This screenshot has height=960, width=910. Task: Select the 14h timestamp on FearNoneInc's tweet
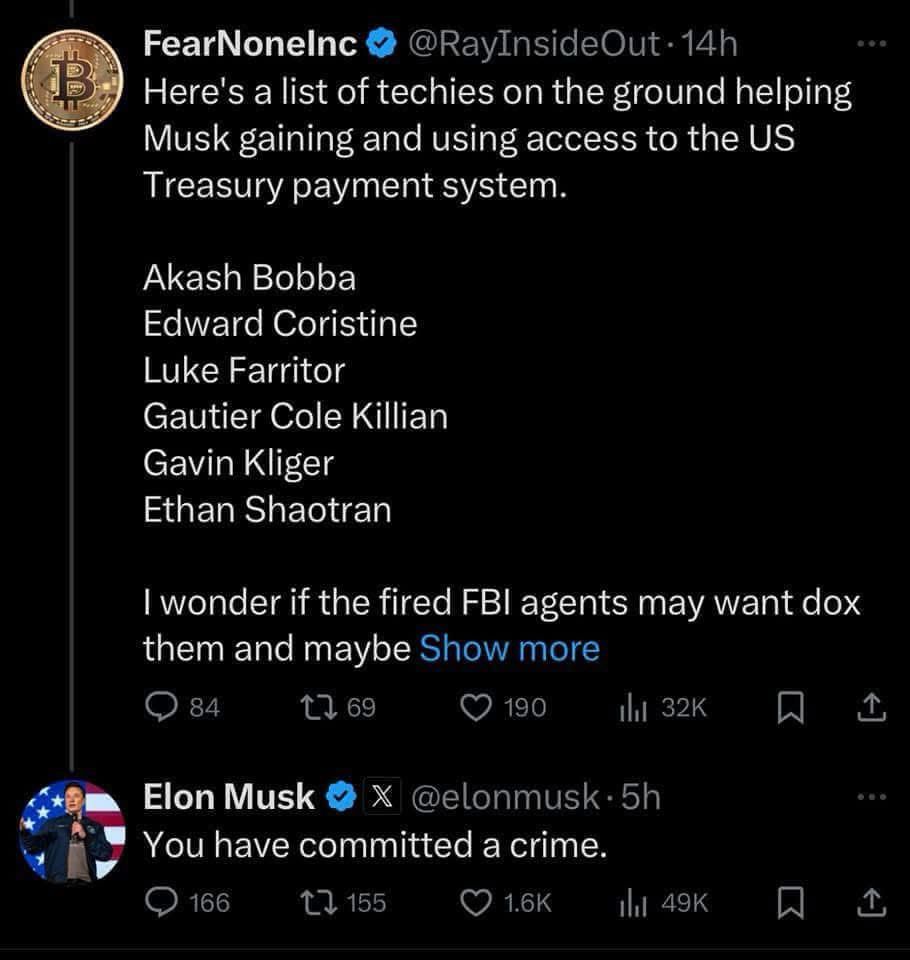tap(710, 43)
